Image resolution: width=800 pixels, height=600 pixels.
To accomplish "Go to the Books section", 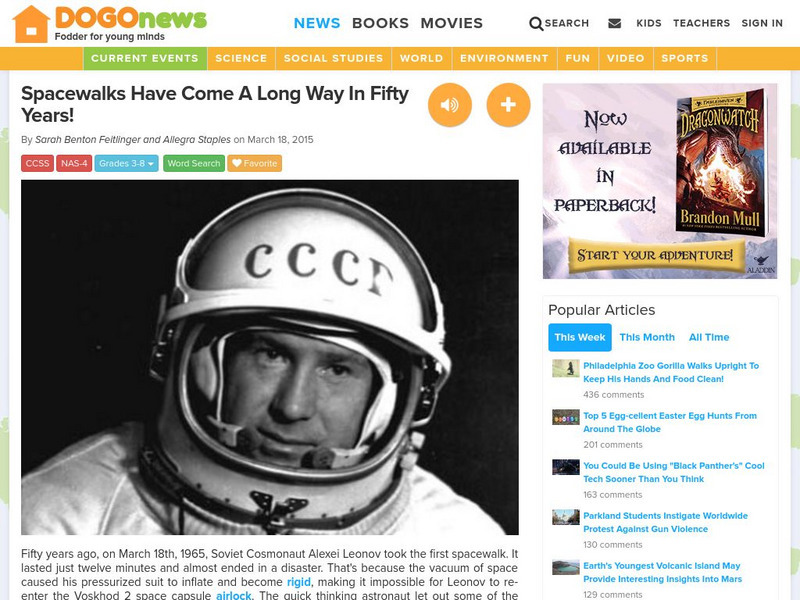I will [380, 23].
